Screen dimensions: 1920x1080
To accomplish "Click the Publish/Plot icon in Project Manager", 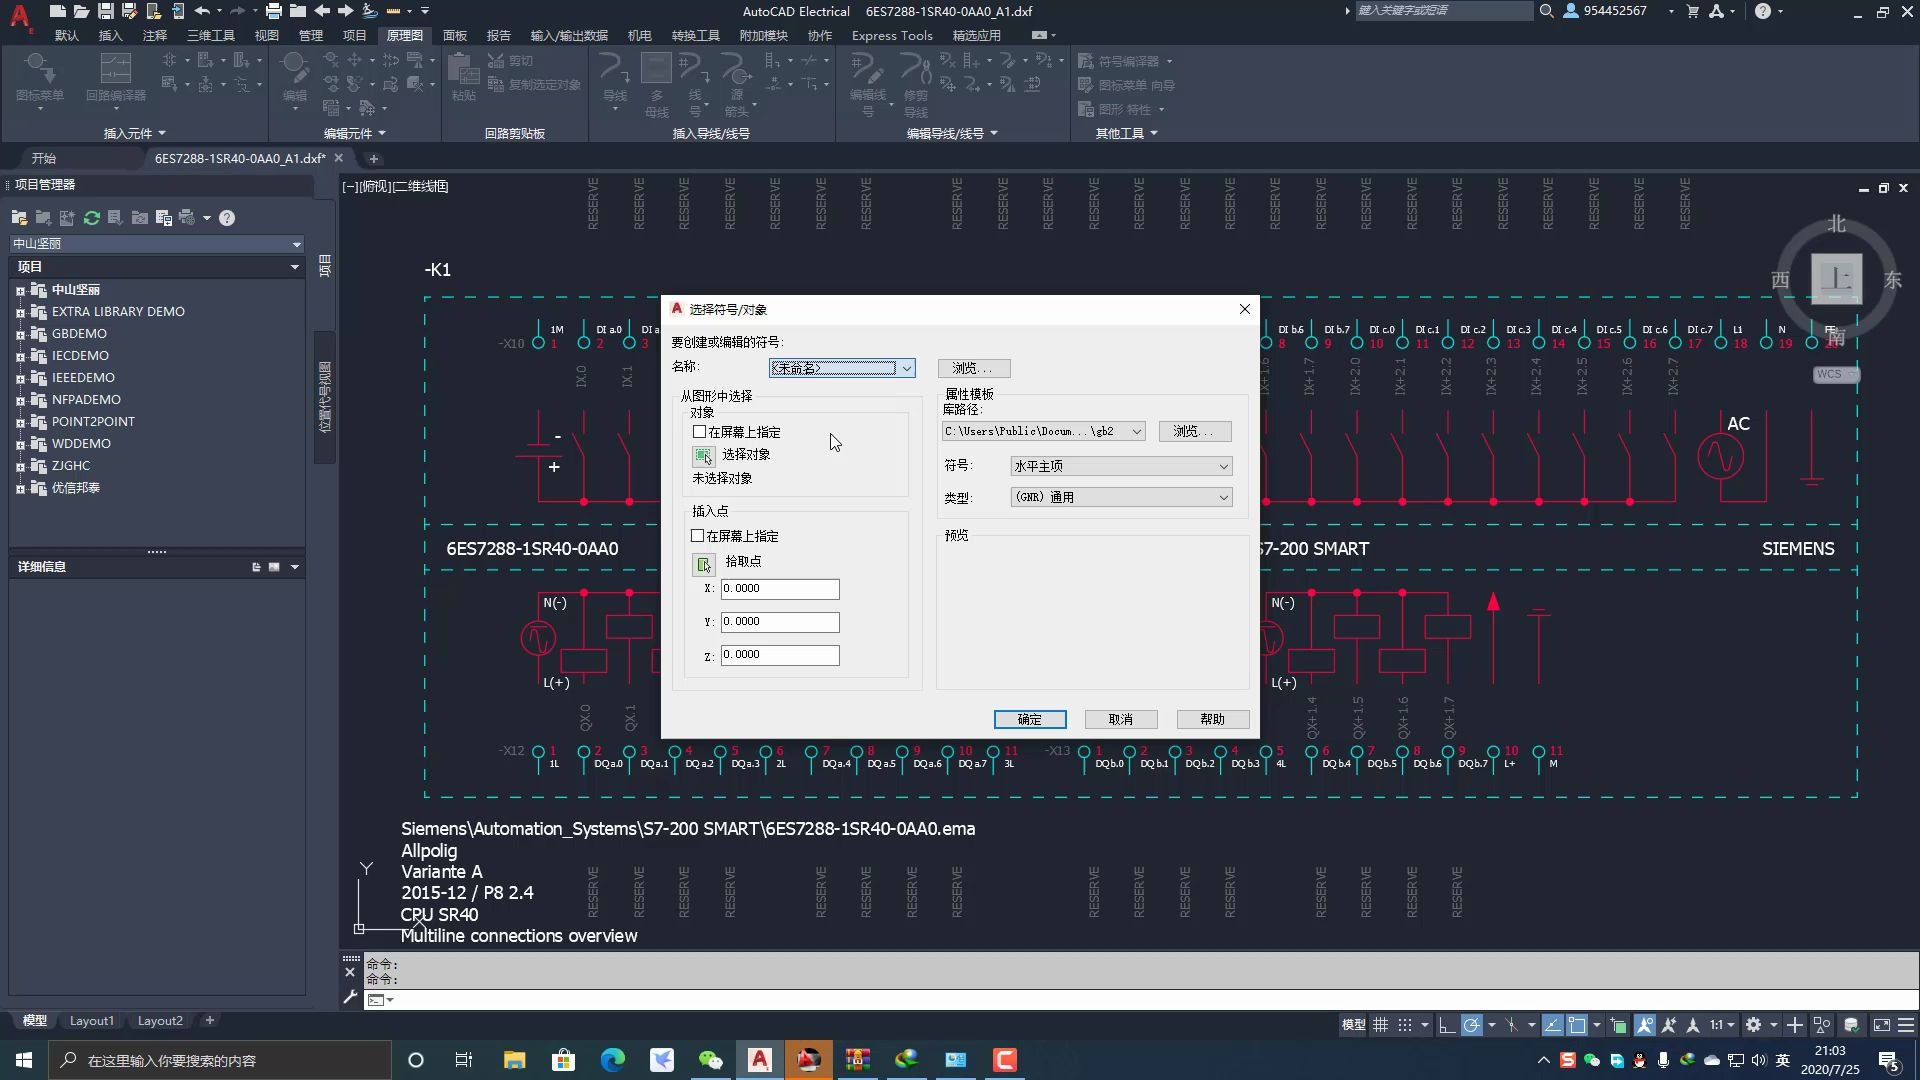I will tap(186, 218).
